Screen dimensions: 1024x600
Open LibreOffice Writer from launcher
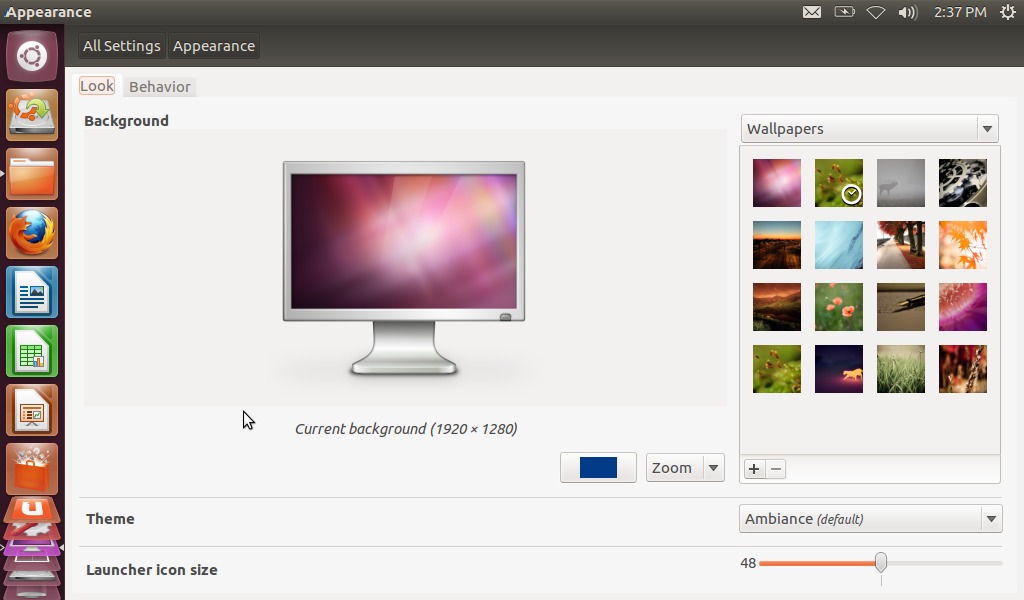pos(32,292)
